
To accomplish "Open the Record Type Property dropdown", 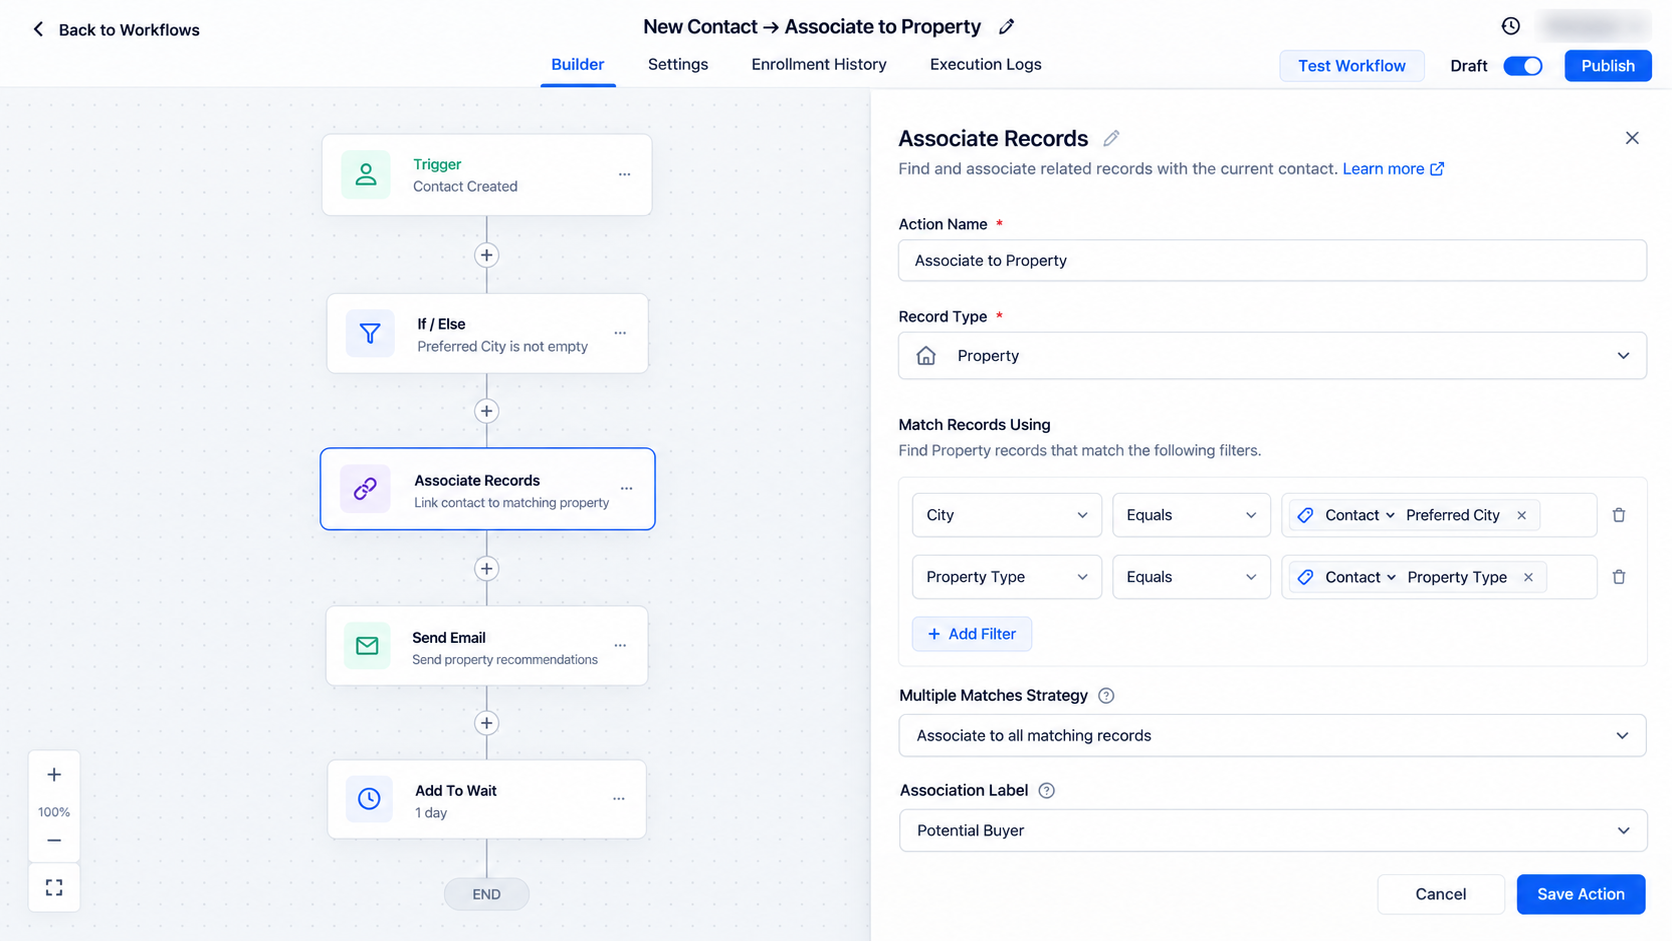I will (x=1272, y=356).
